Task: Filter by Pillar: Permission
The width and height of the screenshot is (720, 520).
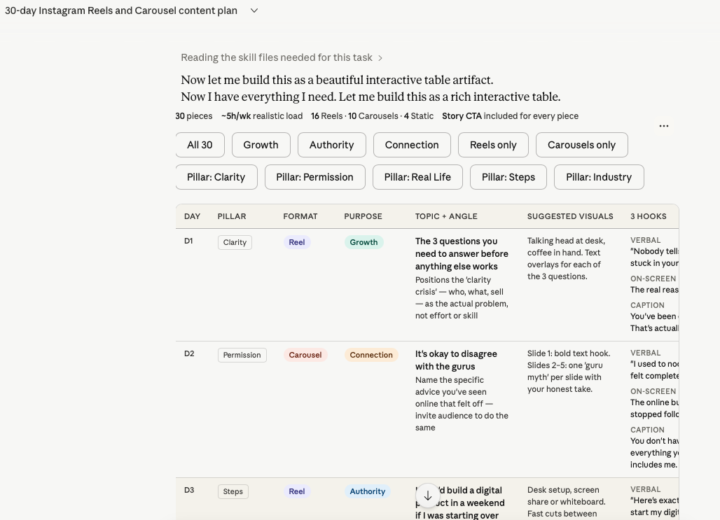Action: [315, 177]
